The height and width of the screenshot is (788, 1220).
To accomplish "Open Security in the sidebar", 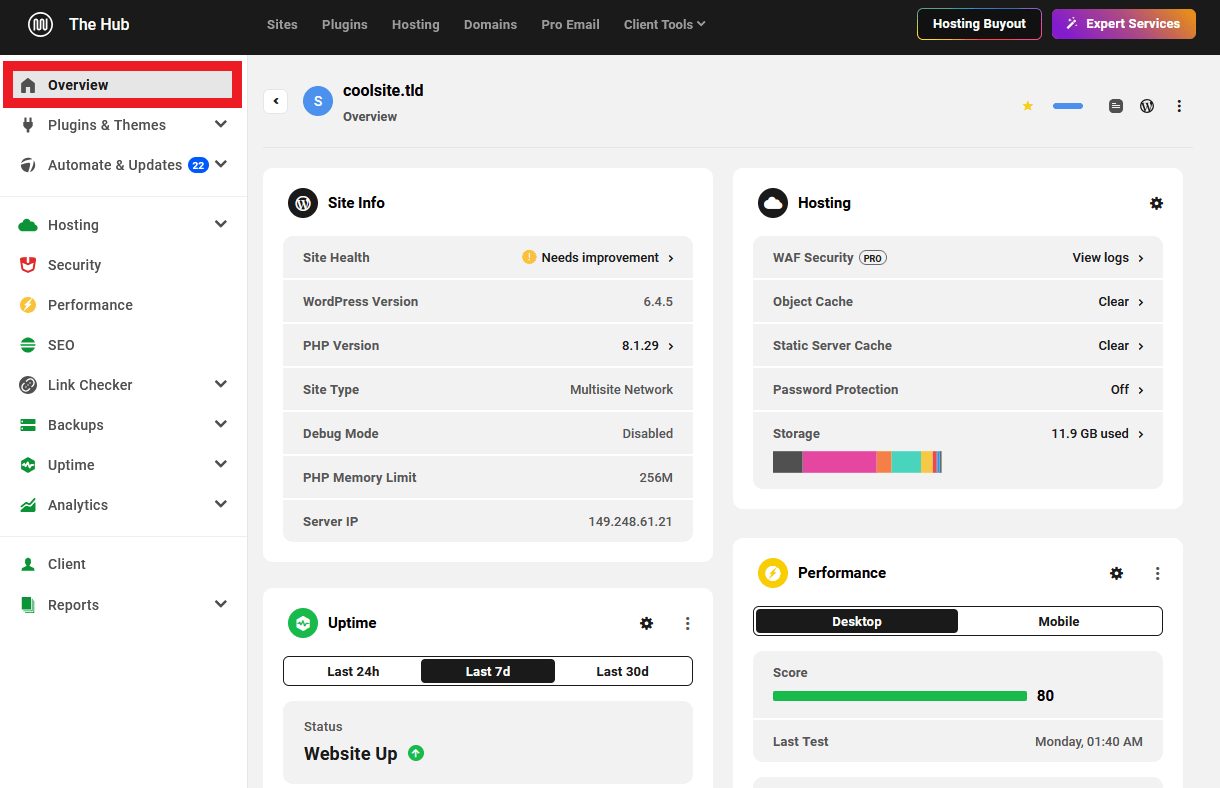I will pyautogui.click(x=74, y=265).
